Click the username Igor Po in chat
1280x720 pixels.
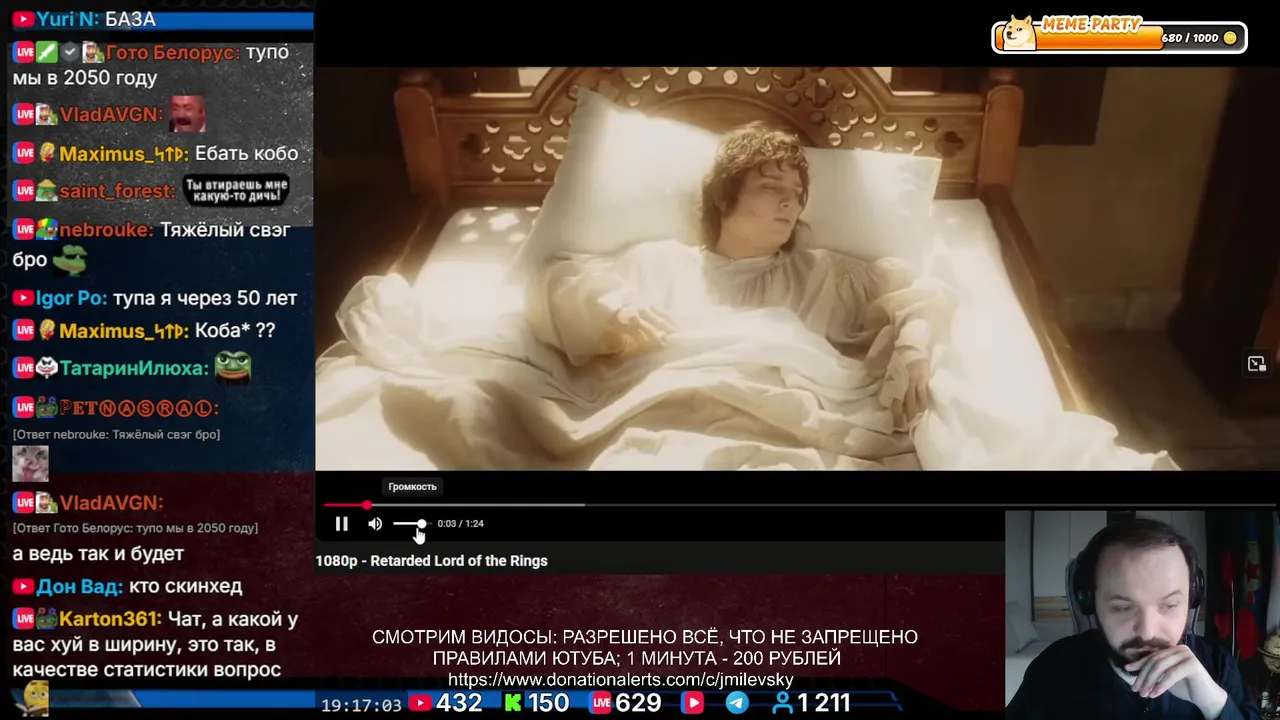(x=71, y=298)
